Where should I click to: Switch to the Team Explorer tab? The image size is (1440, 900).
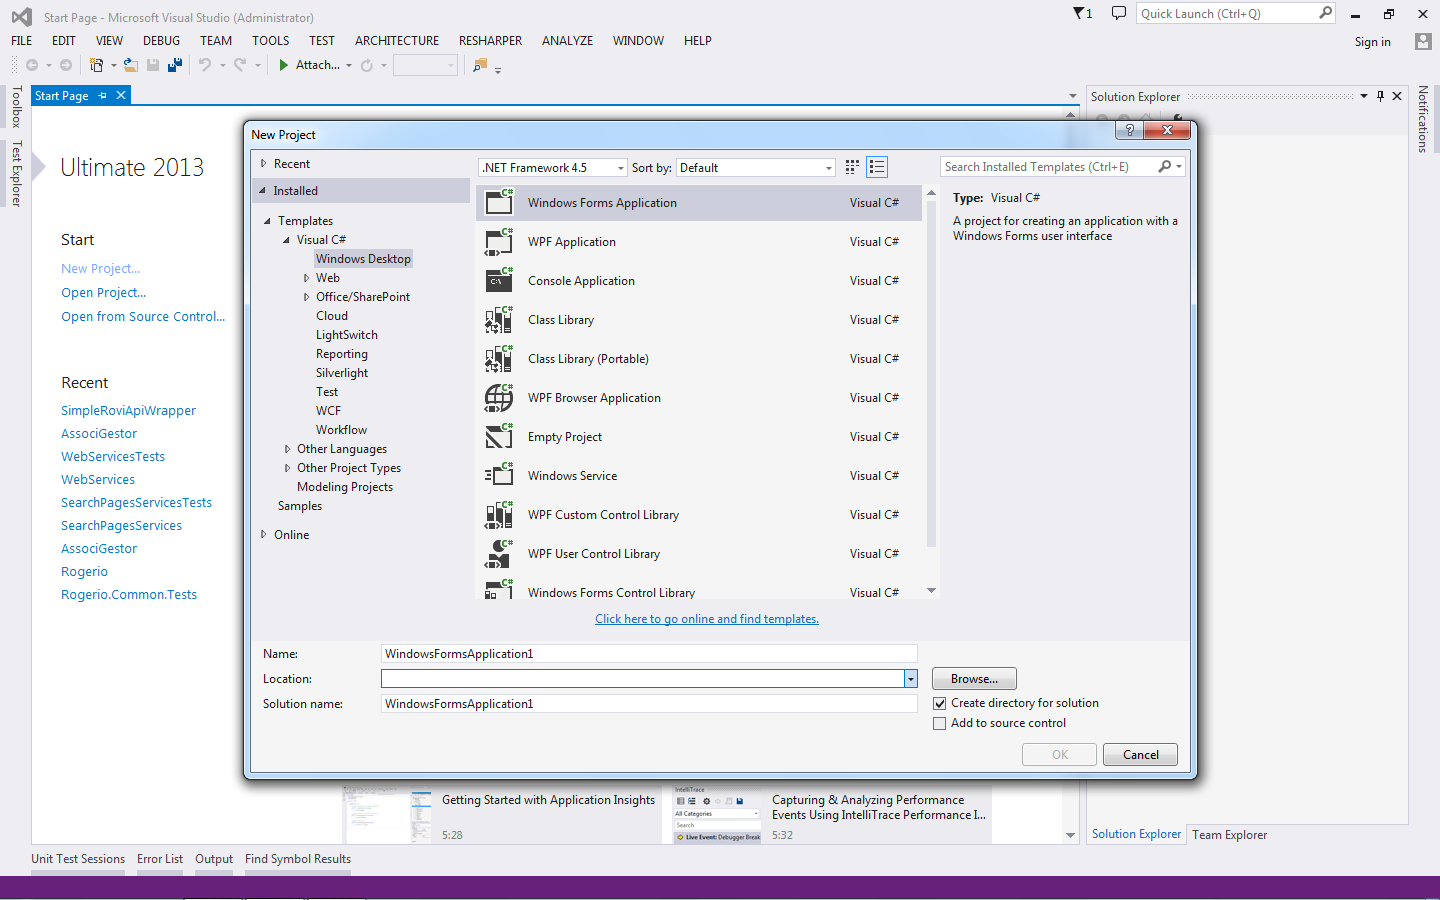(1229, 835)
